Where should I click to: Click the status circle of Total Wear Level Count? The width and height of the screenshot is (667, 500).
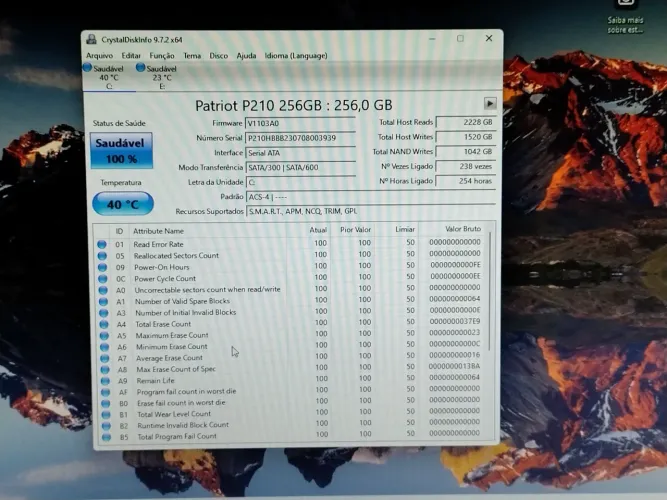[x=106, y=414]
